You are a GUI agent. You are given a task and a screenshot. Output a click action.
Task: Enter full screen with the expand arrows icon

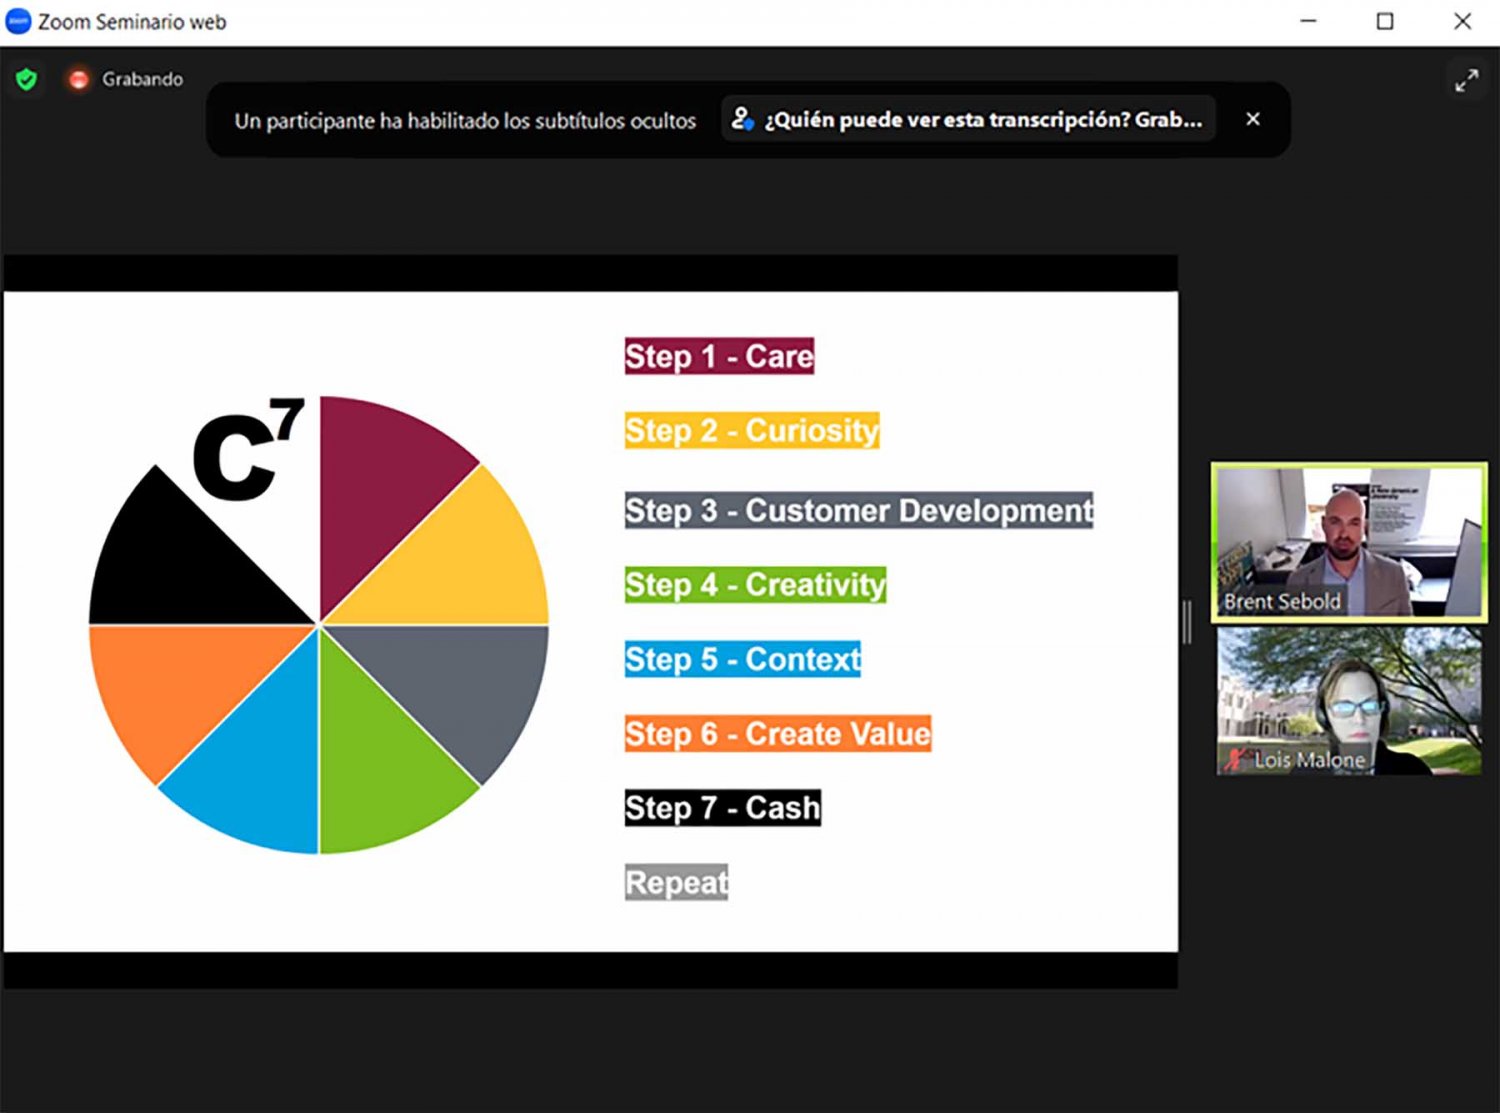[1466, 81]
